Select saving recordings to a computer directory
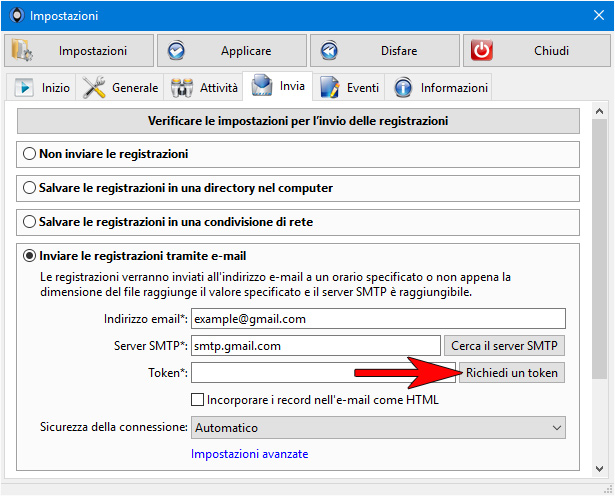This screenshot has height=496, width=615. point(29,188)
